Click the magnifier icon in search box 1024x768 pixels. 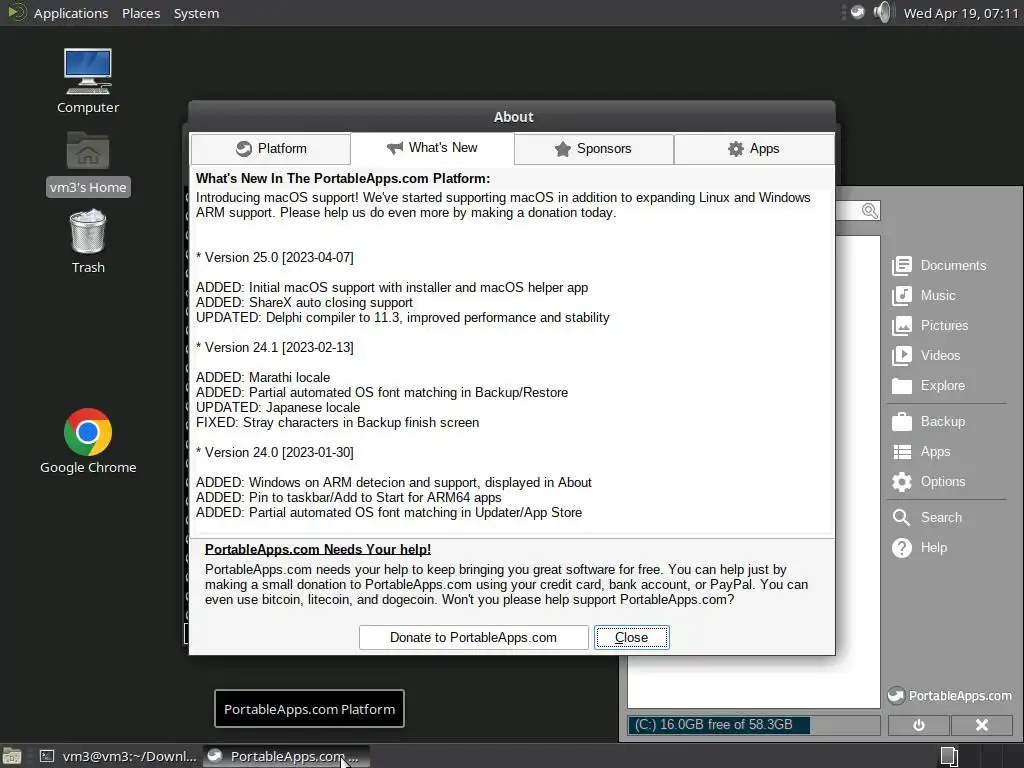coord(869,211)
